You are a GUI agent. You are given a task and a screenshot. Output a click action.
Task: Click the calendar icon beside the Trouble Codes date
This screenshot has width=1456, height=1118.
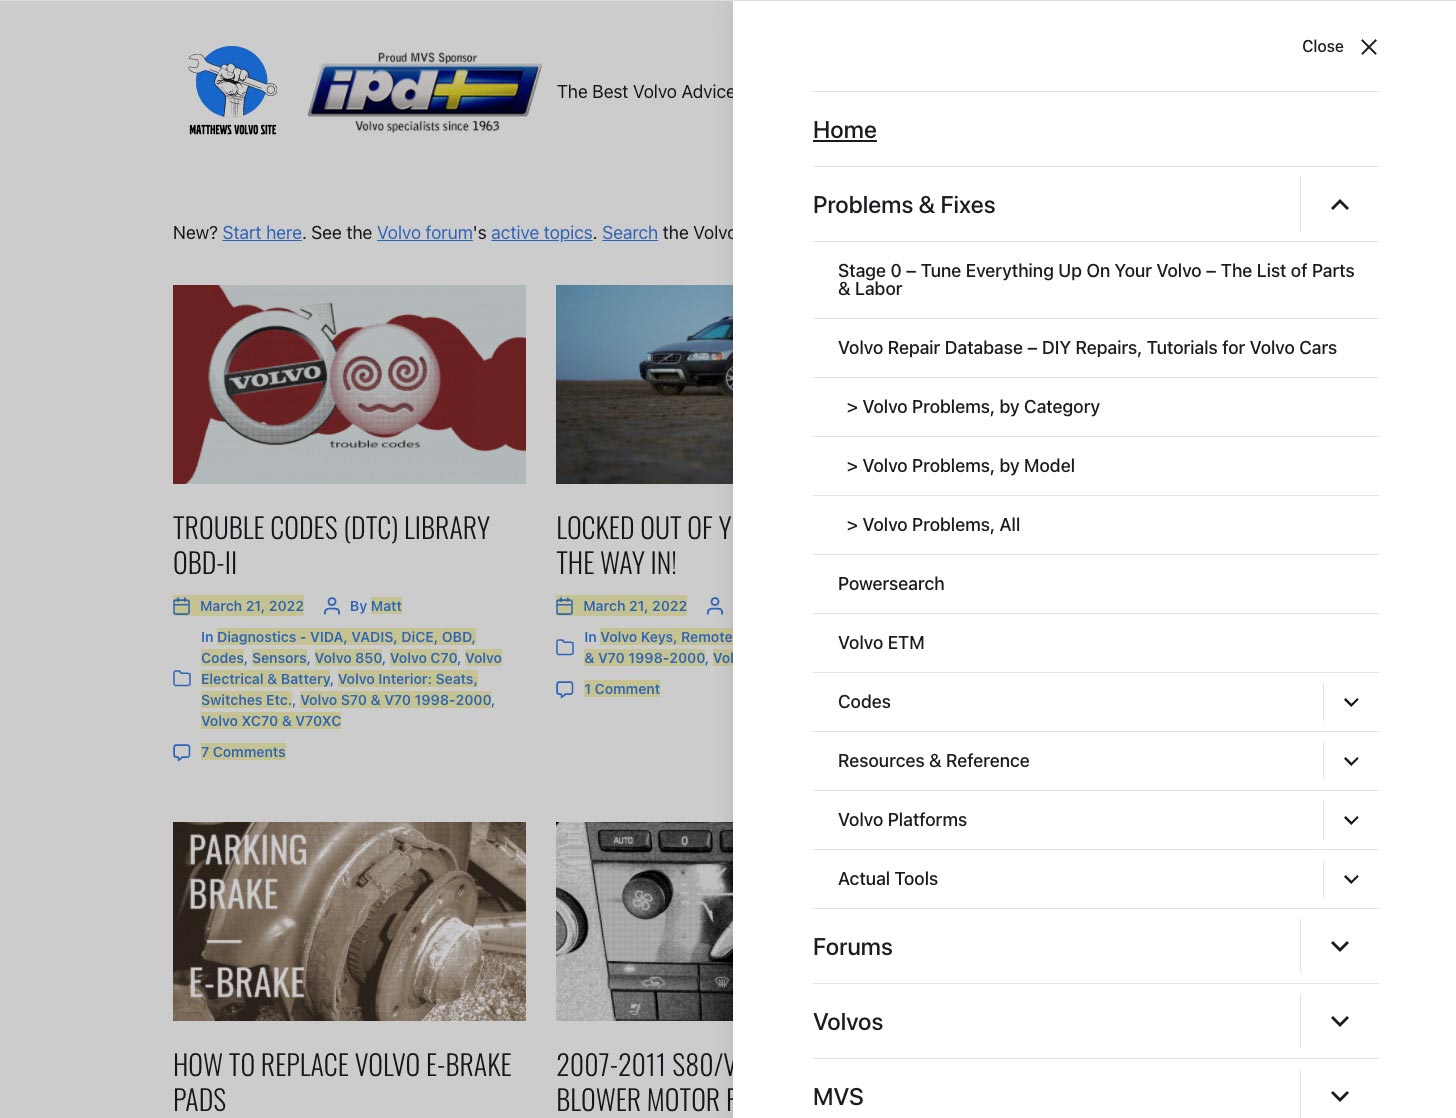[x=182, y=606]
